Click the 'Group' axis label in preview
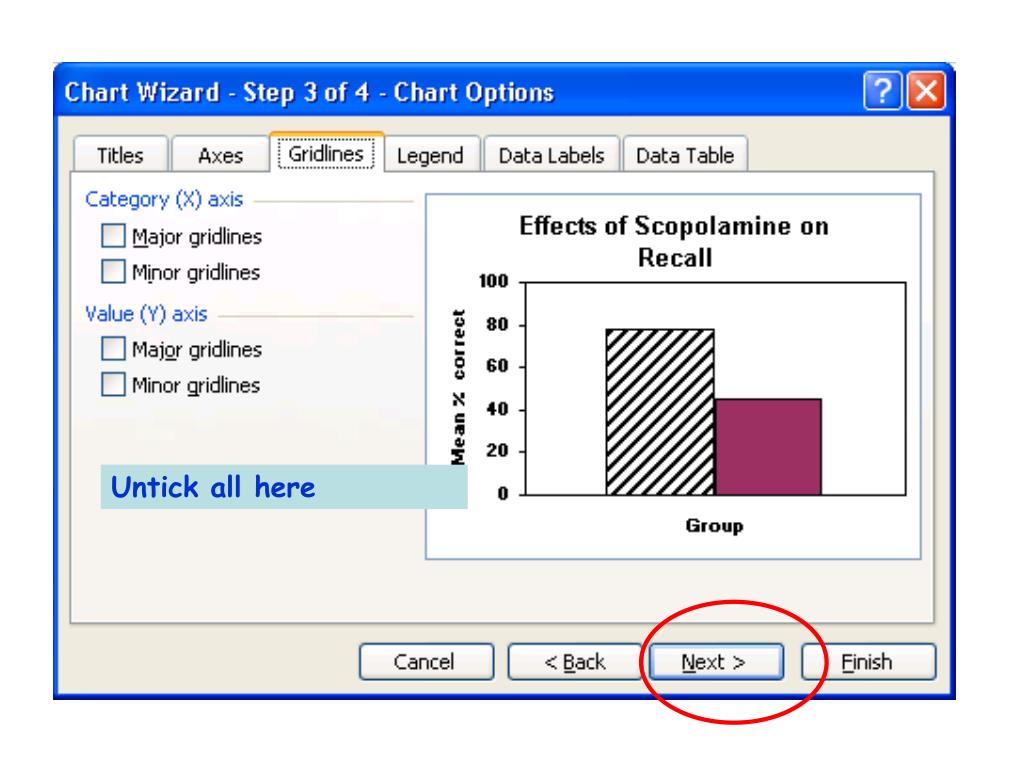1024x768 pixels. pos(714,526)
